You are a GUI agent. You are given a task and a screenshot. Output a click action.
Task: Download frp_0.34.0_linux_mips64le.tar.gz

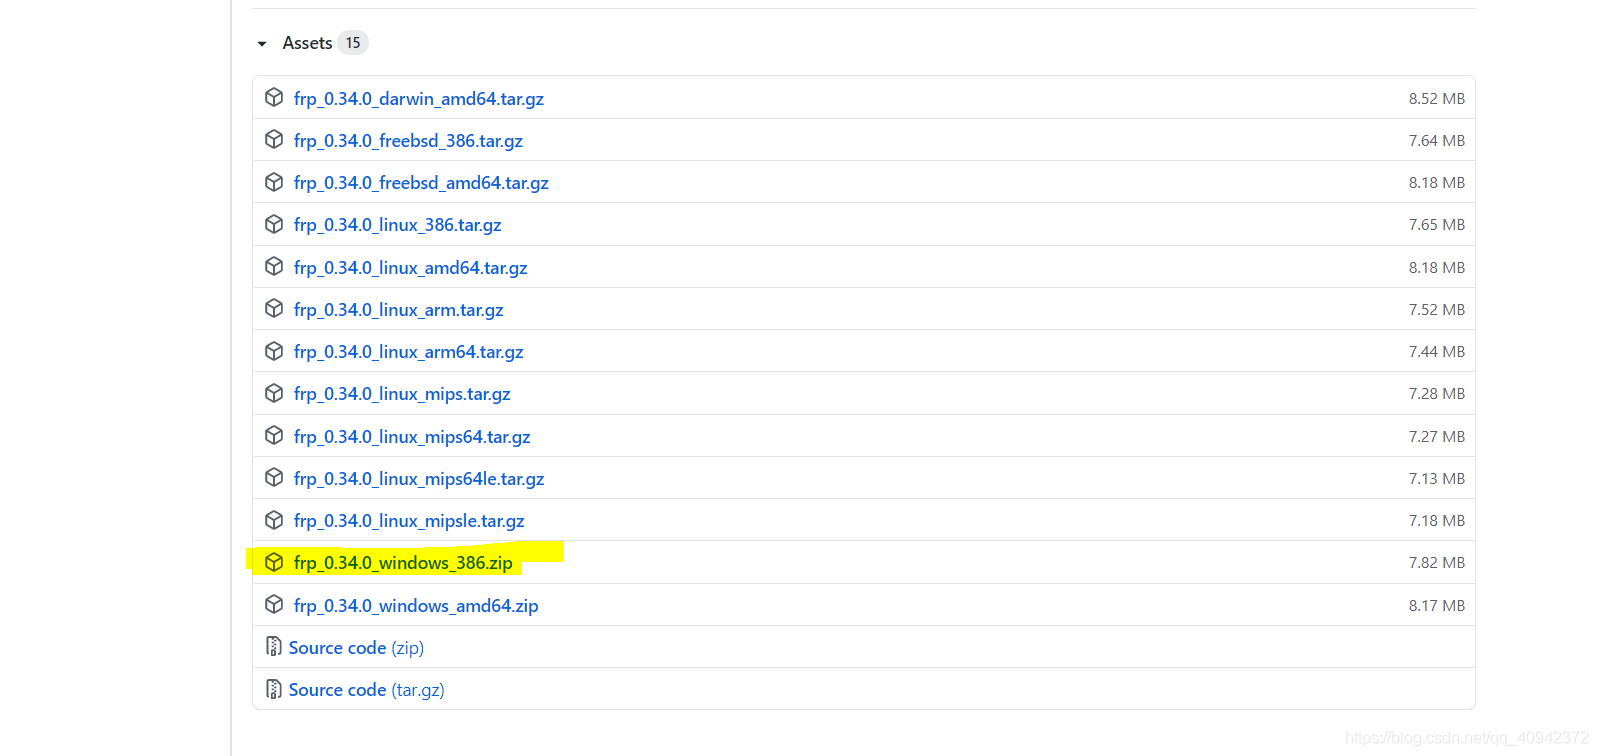pyautogui.click(x=419, y=479)
